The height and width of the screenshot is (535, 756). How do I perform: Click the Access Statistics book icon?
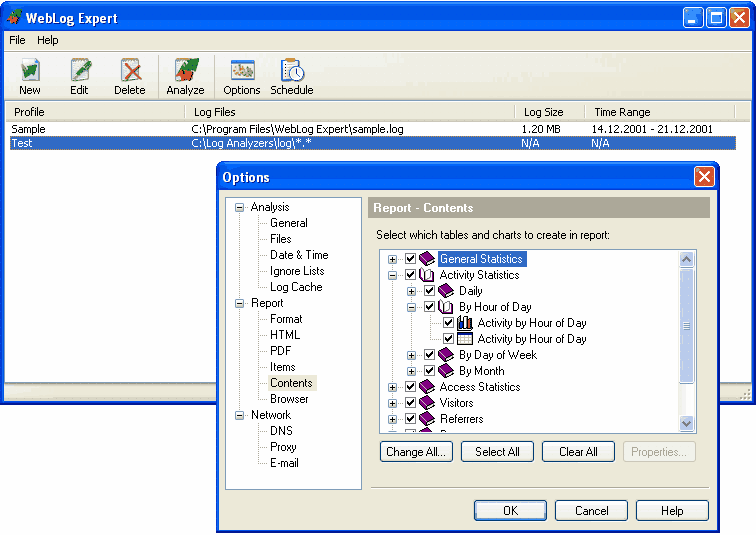point(427,387)
